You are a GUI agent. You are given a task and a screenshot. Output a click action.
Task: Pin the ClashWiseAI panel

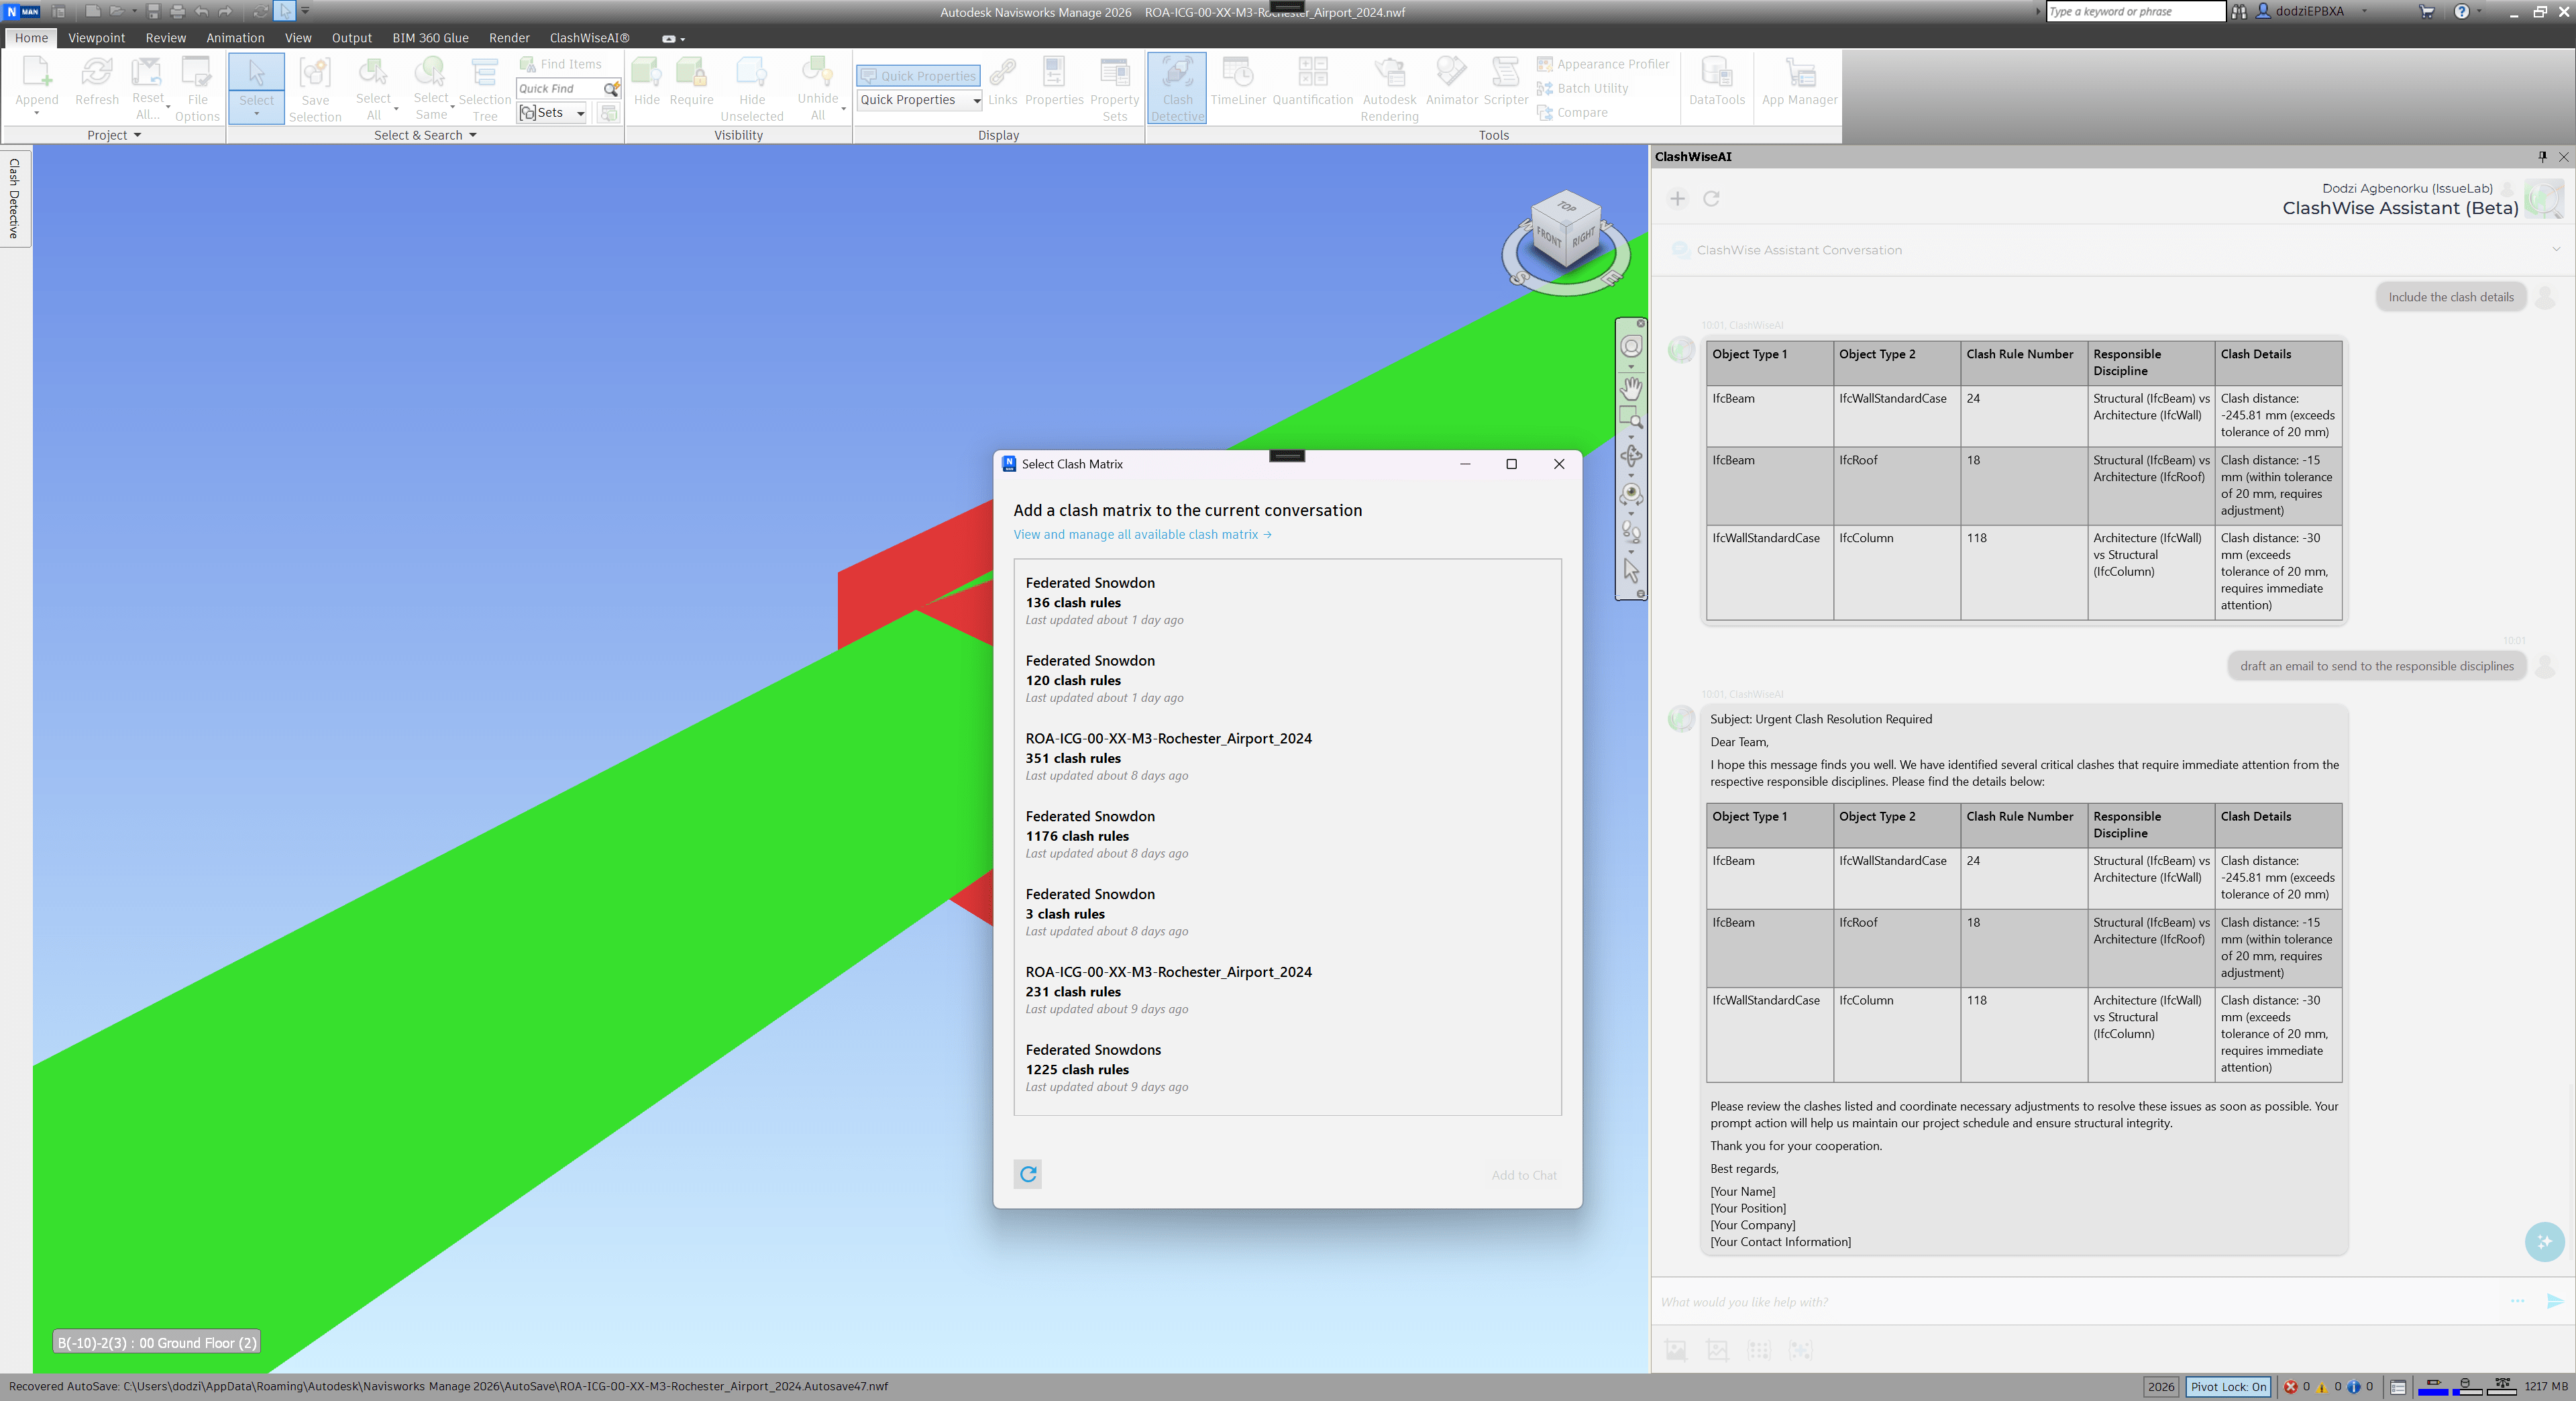2542,156
